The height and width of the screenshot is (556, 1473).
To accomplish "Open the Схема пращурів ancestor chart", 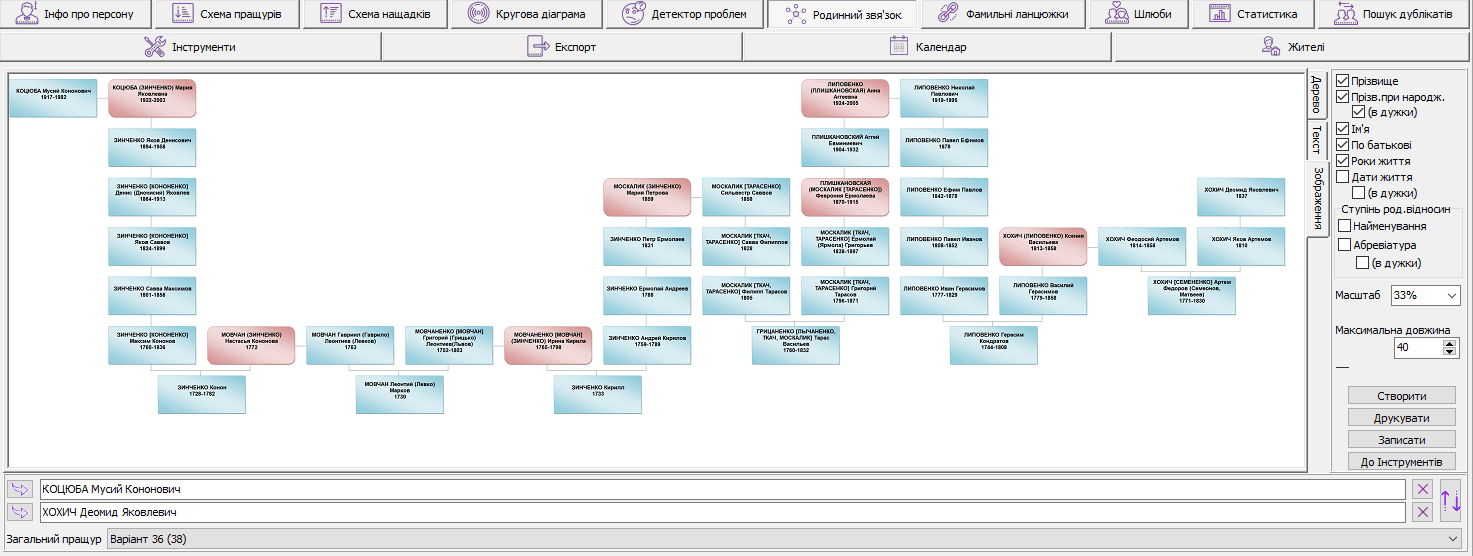I will coord(227,14).
